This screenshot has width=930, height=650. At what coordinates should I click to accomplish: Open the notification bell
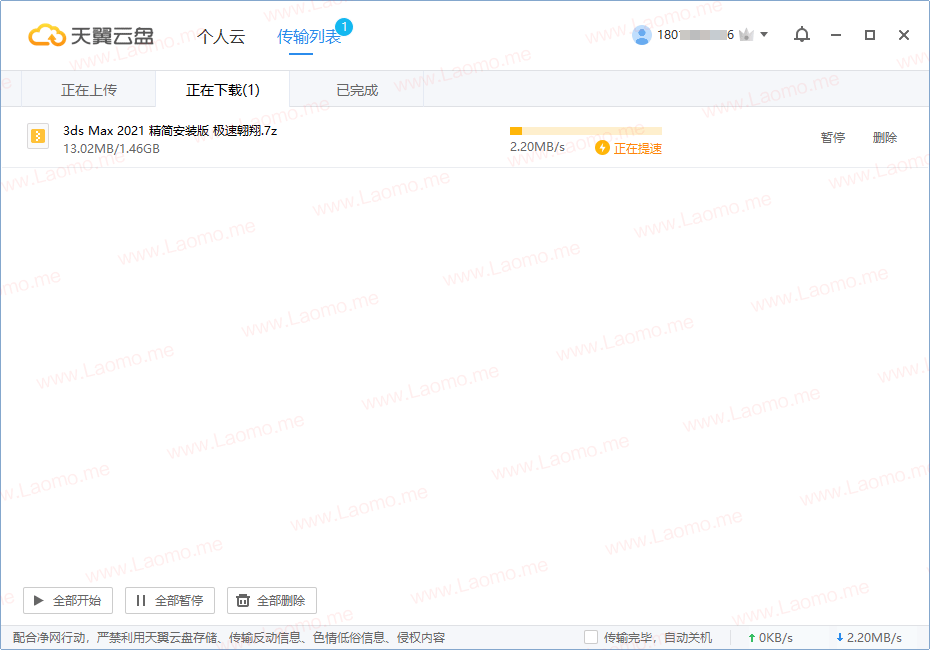[x=802, y=35]
